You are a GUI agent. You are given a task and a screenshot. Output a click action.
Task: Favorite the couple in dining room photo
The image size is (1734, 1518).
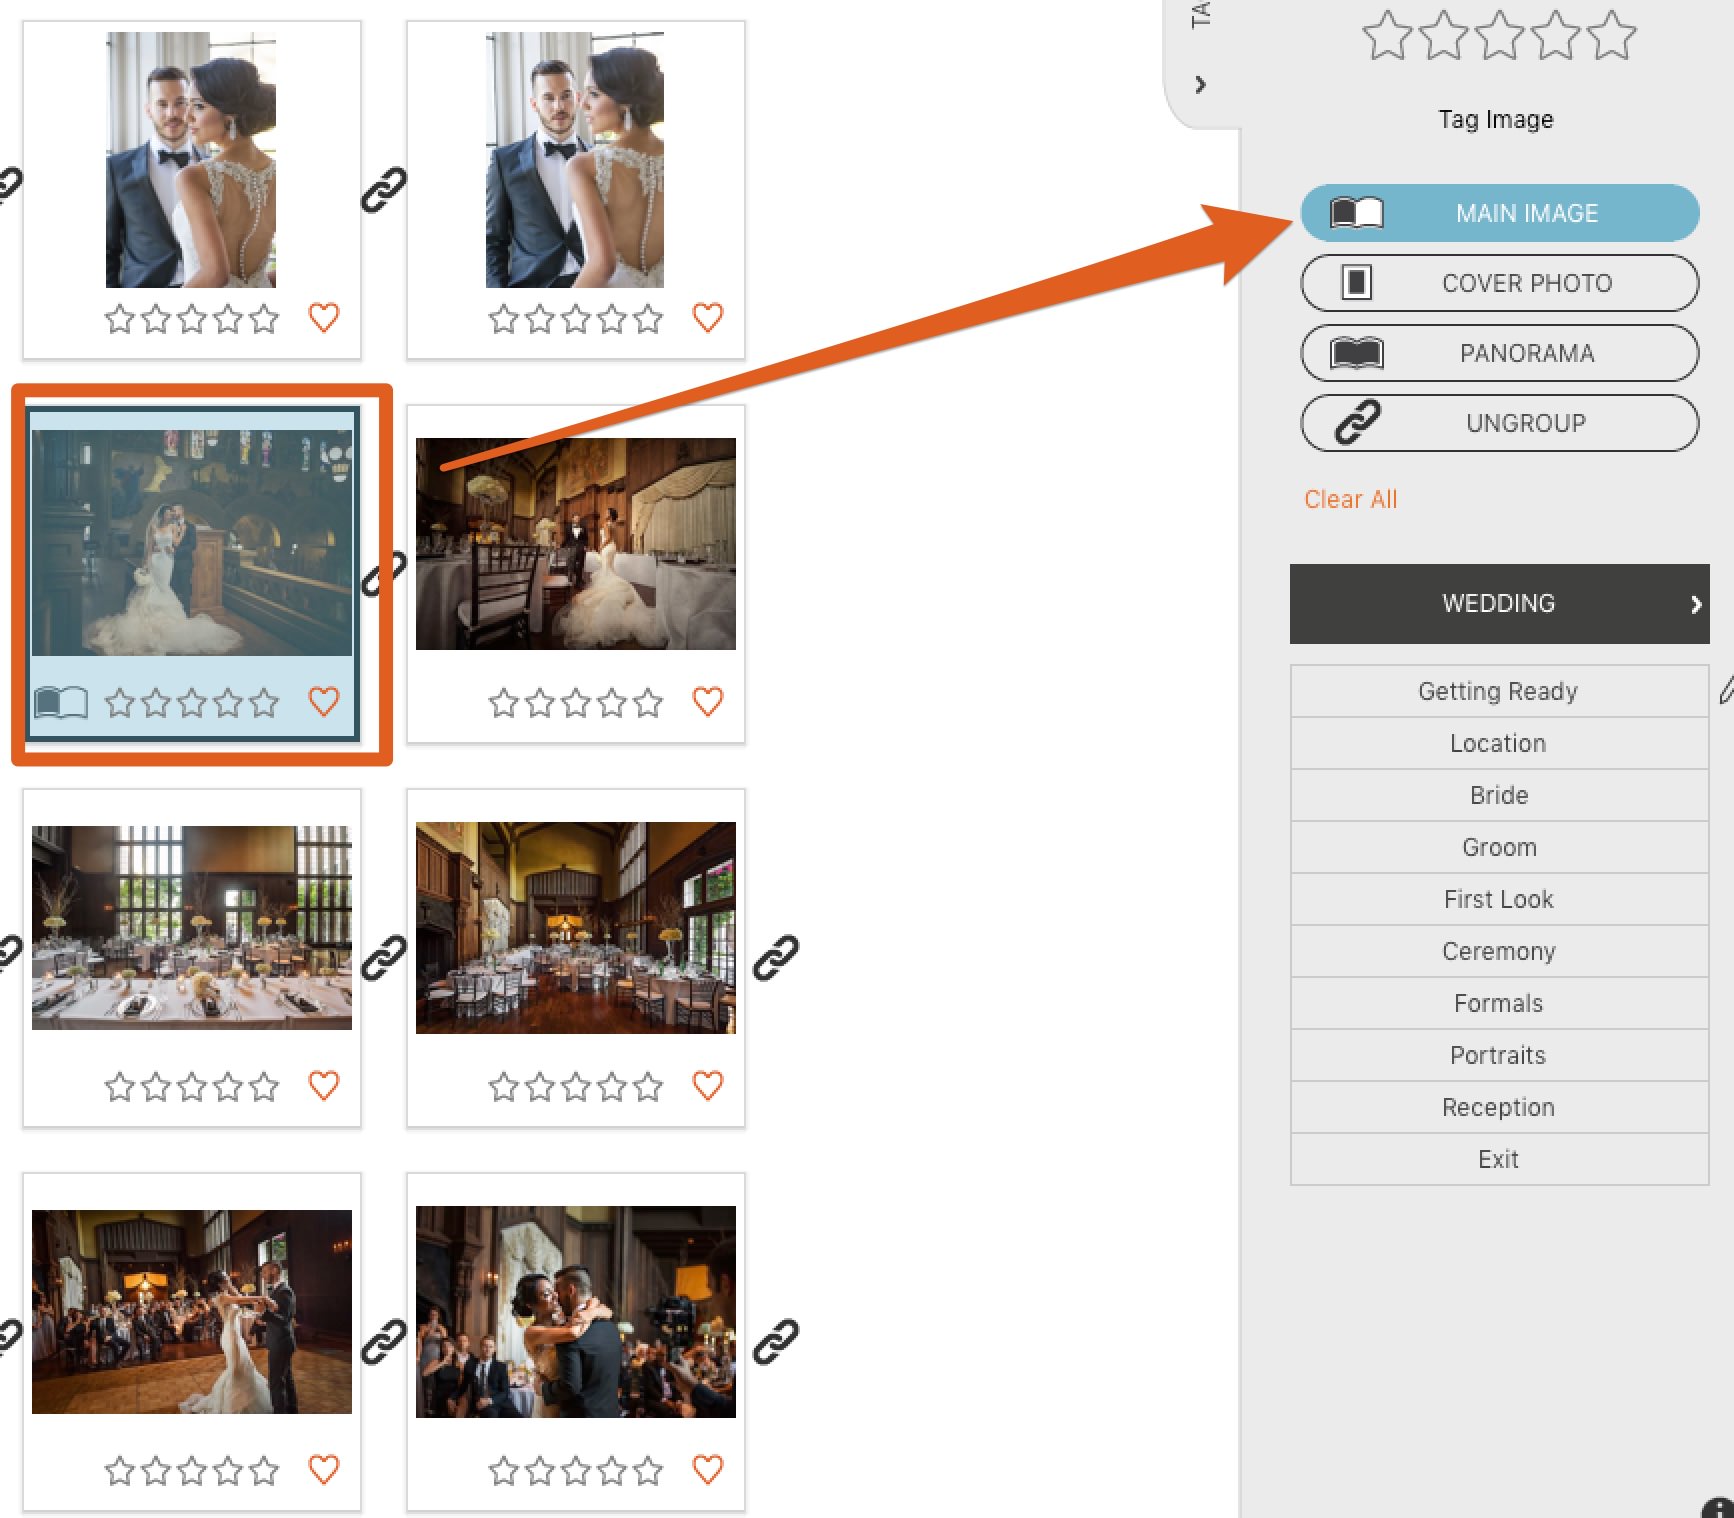tap(708, 702)
